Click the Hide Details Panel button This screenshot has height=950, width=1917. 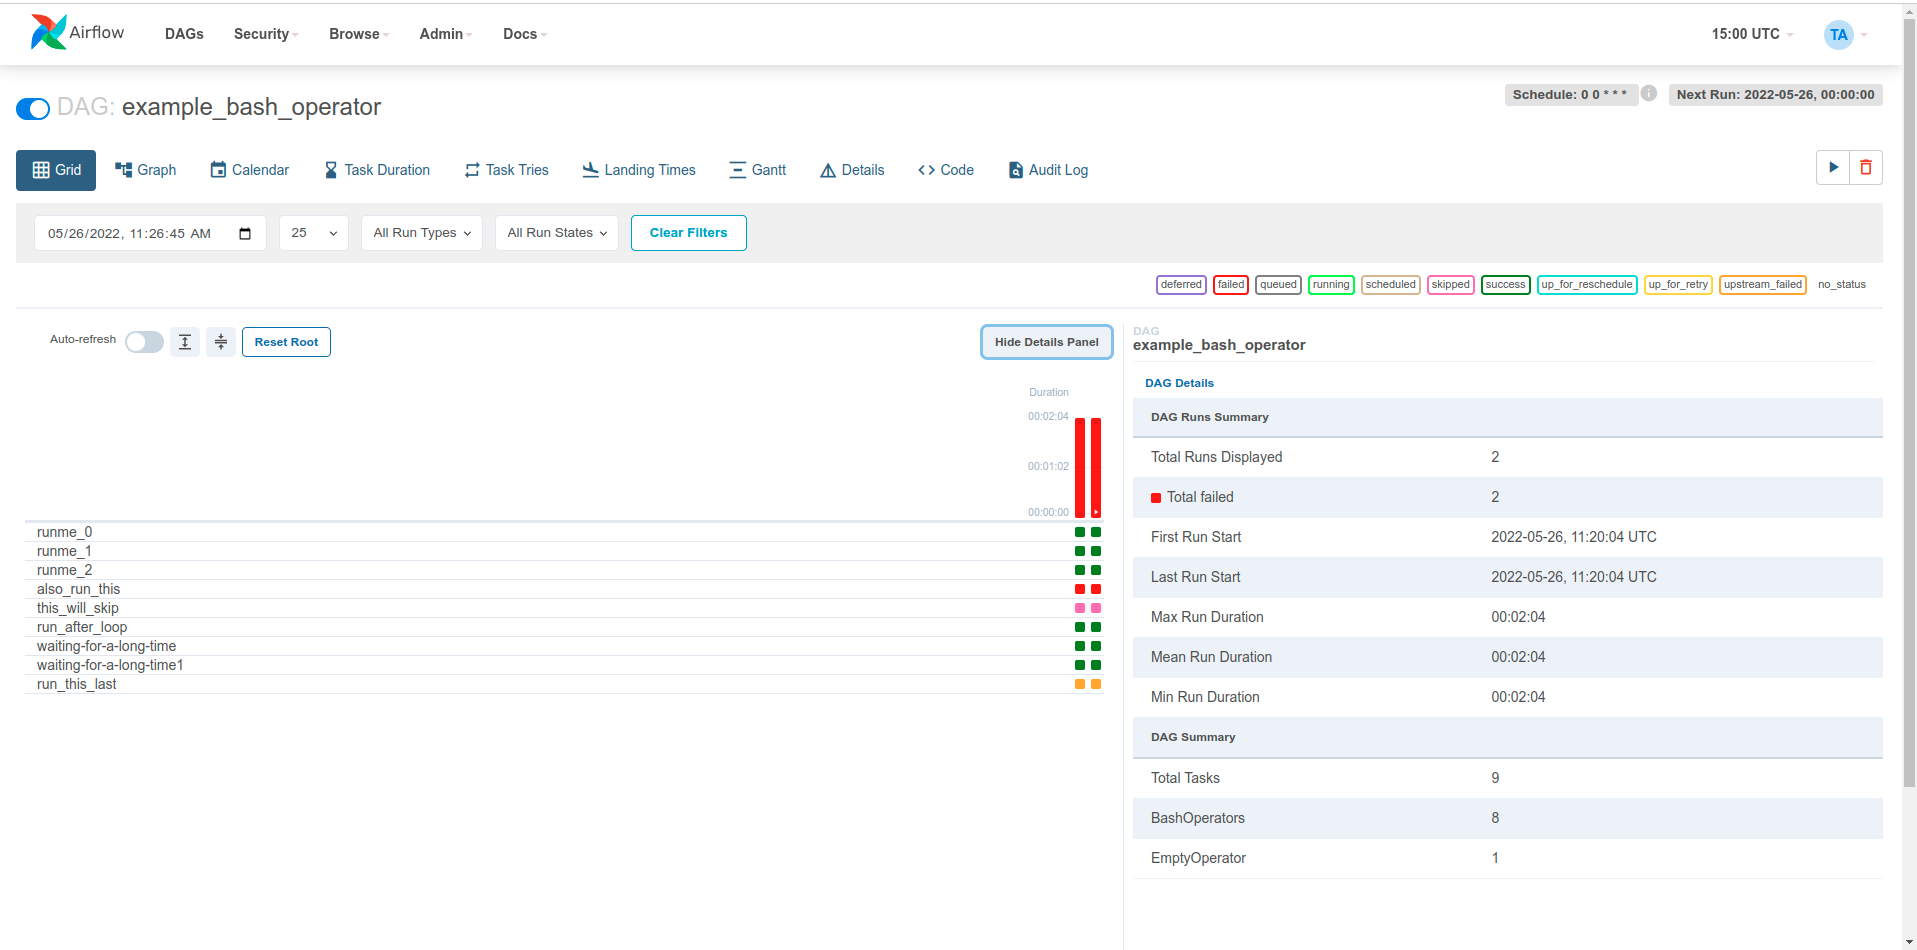pyautogui.click(x=1047, y=342)
